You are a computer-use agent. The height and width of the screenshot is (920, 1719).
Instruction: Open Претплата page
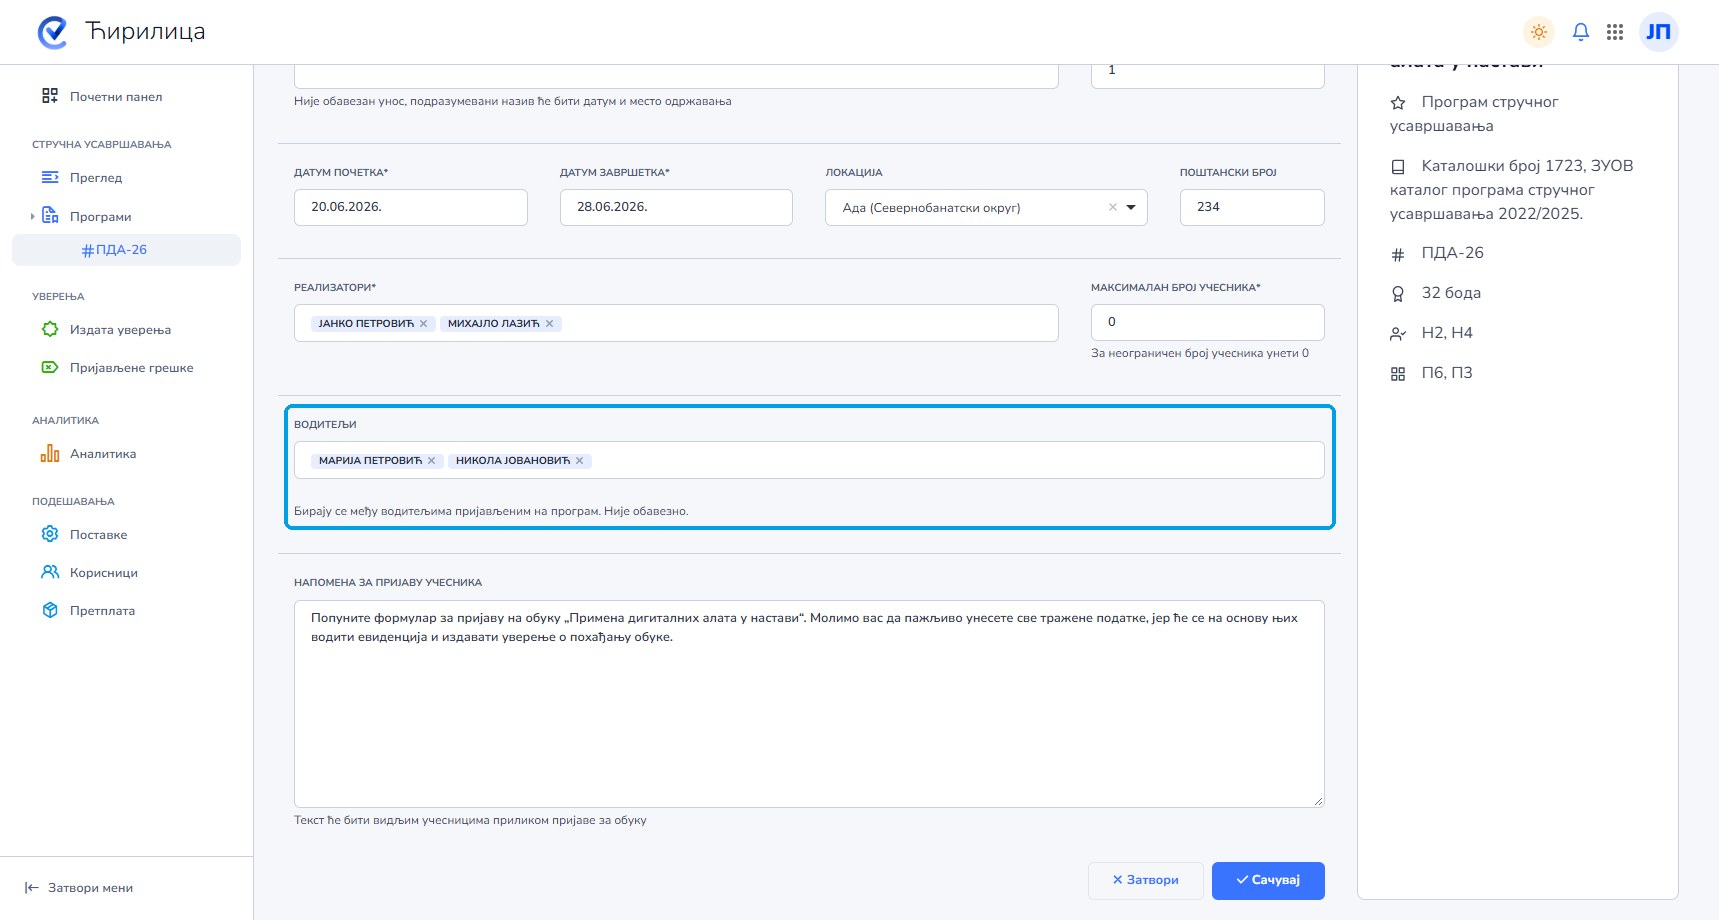pyautogui.click(x=102, y=611)
